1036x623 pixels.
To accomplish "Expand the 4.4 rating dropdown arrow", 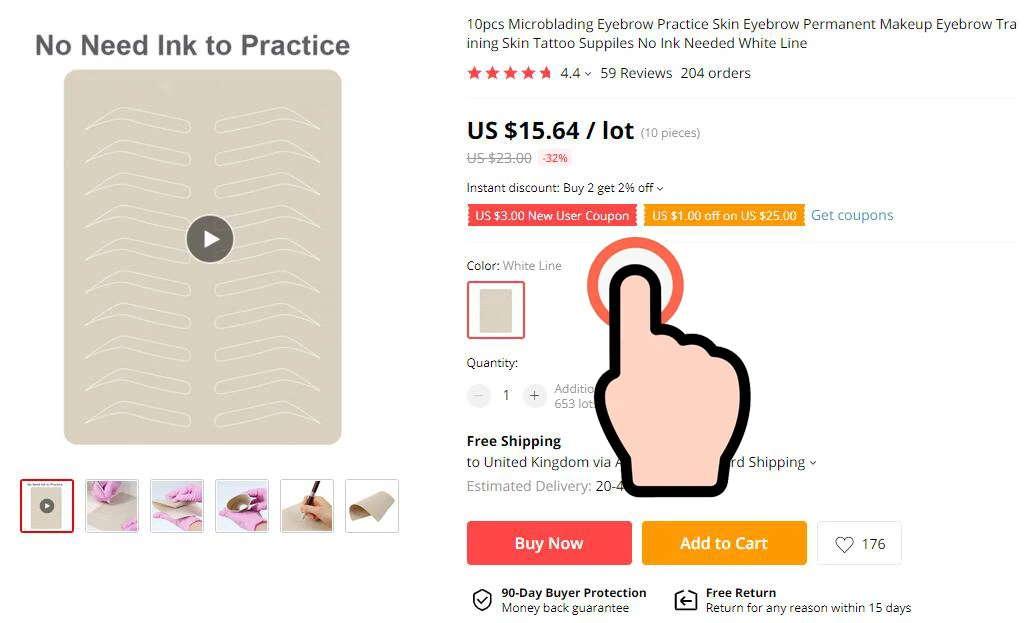I will [588, 74].
